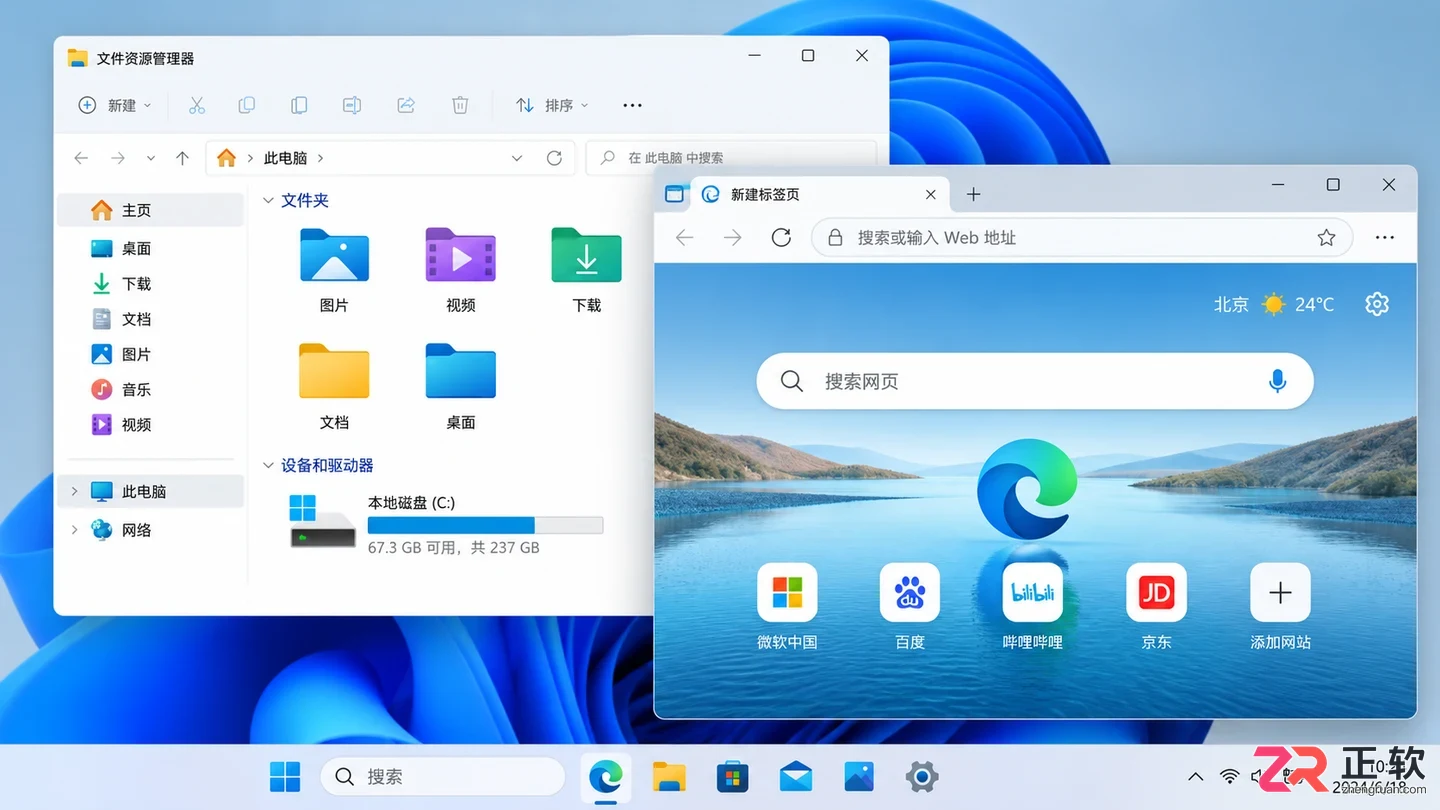This screenshot has width=1440, height=810.
Task: Select the 视频 folder icon in main pane
Action: (x=460, y=255)
